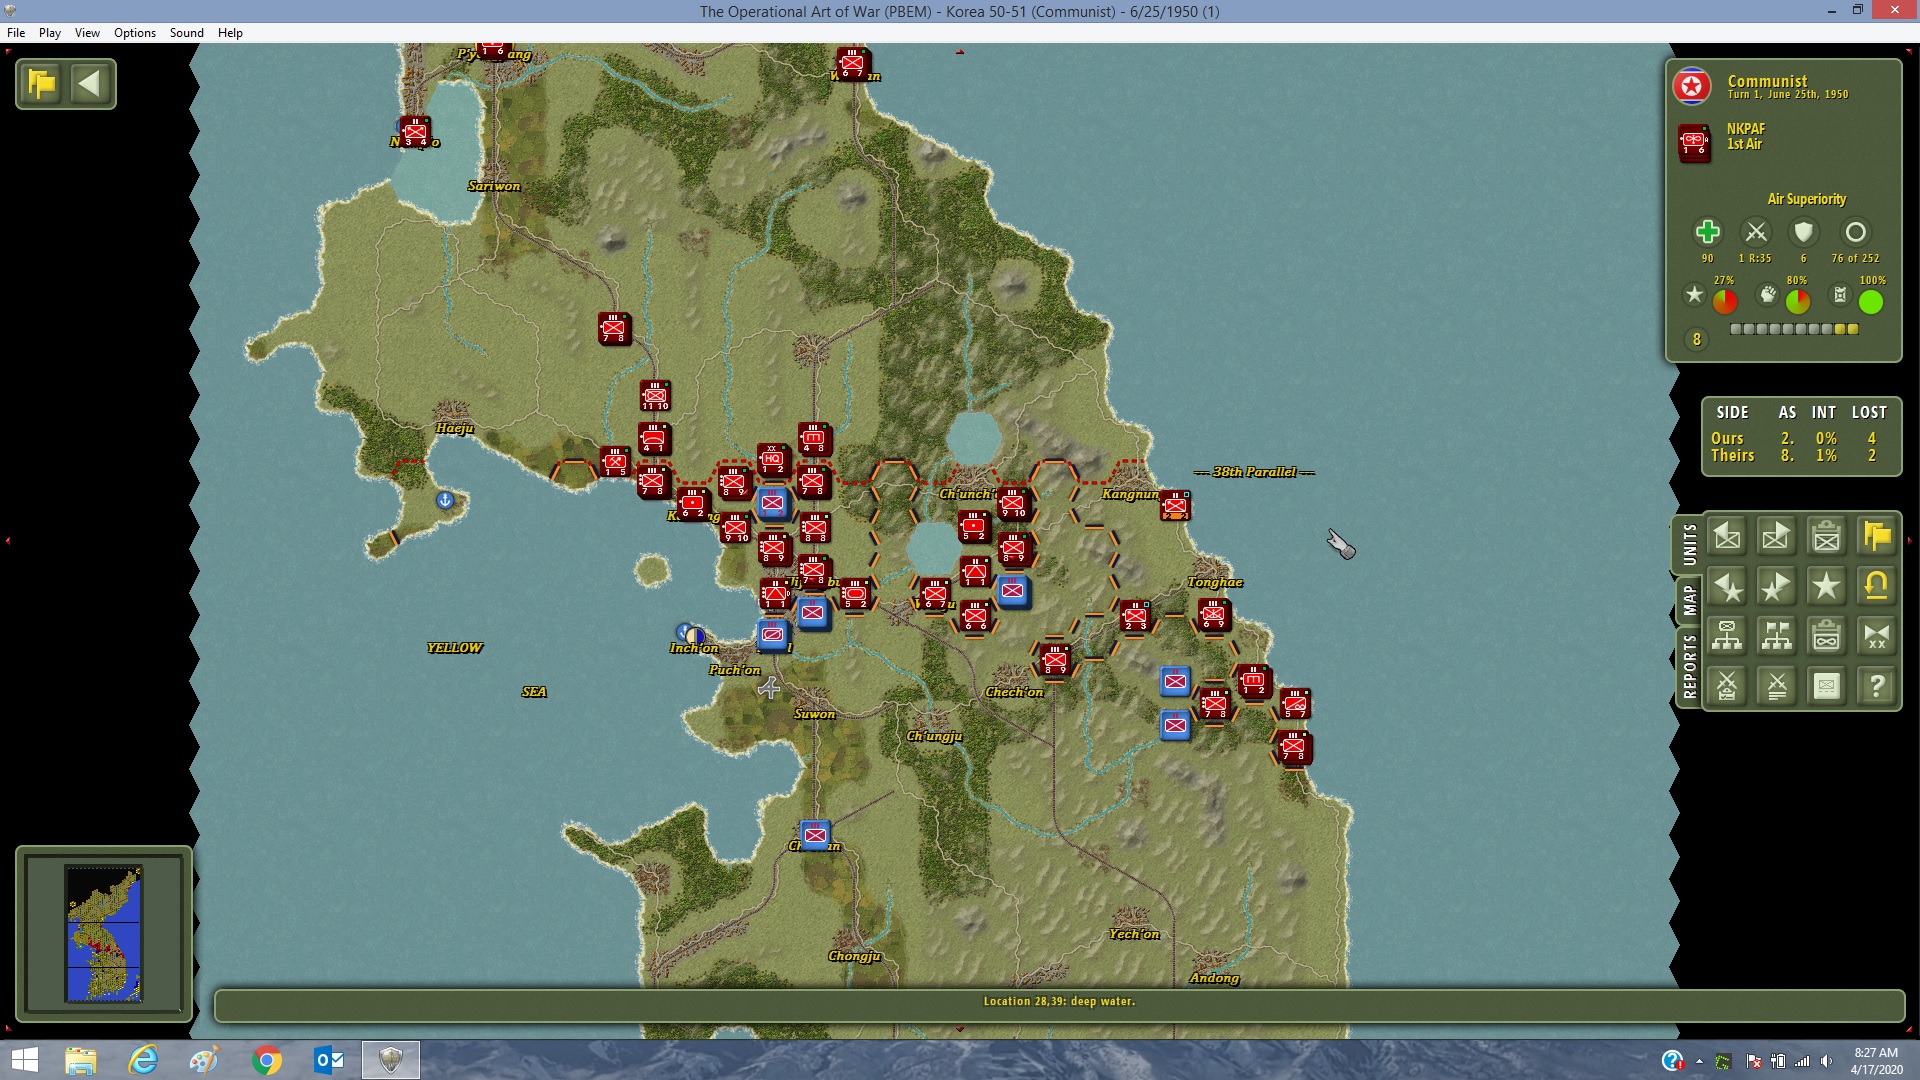This screenshot has height=1080, width=1920.
Task: Open the View menu
Action: (87, 33)
